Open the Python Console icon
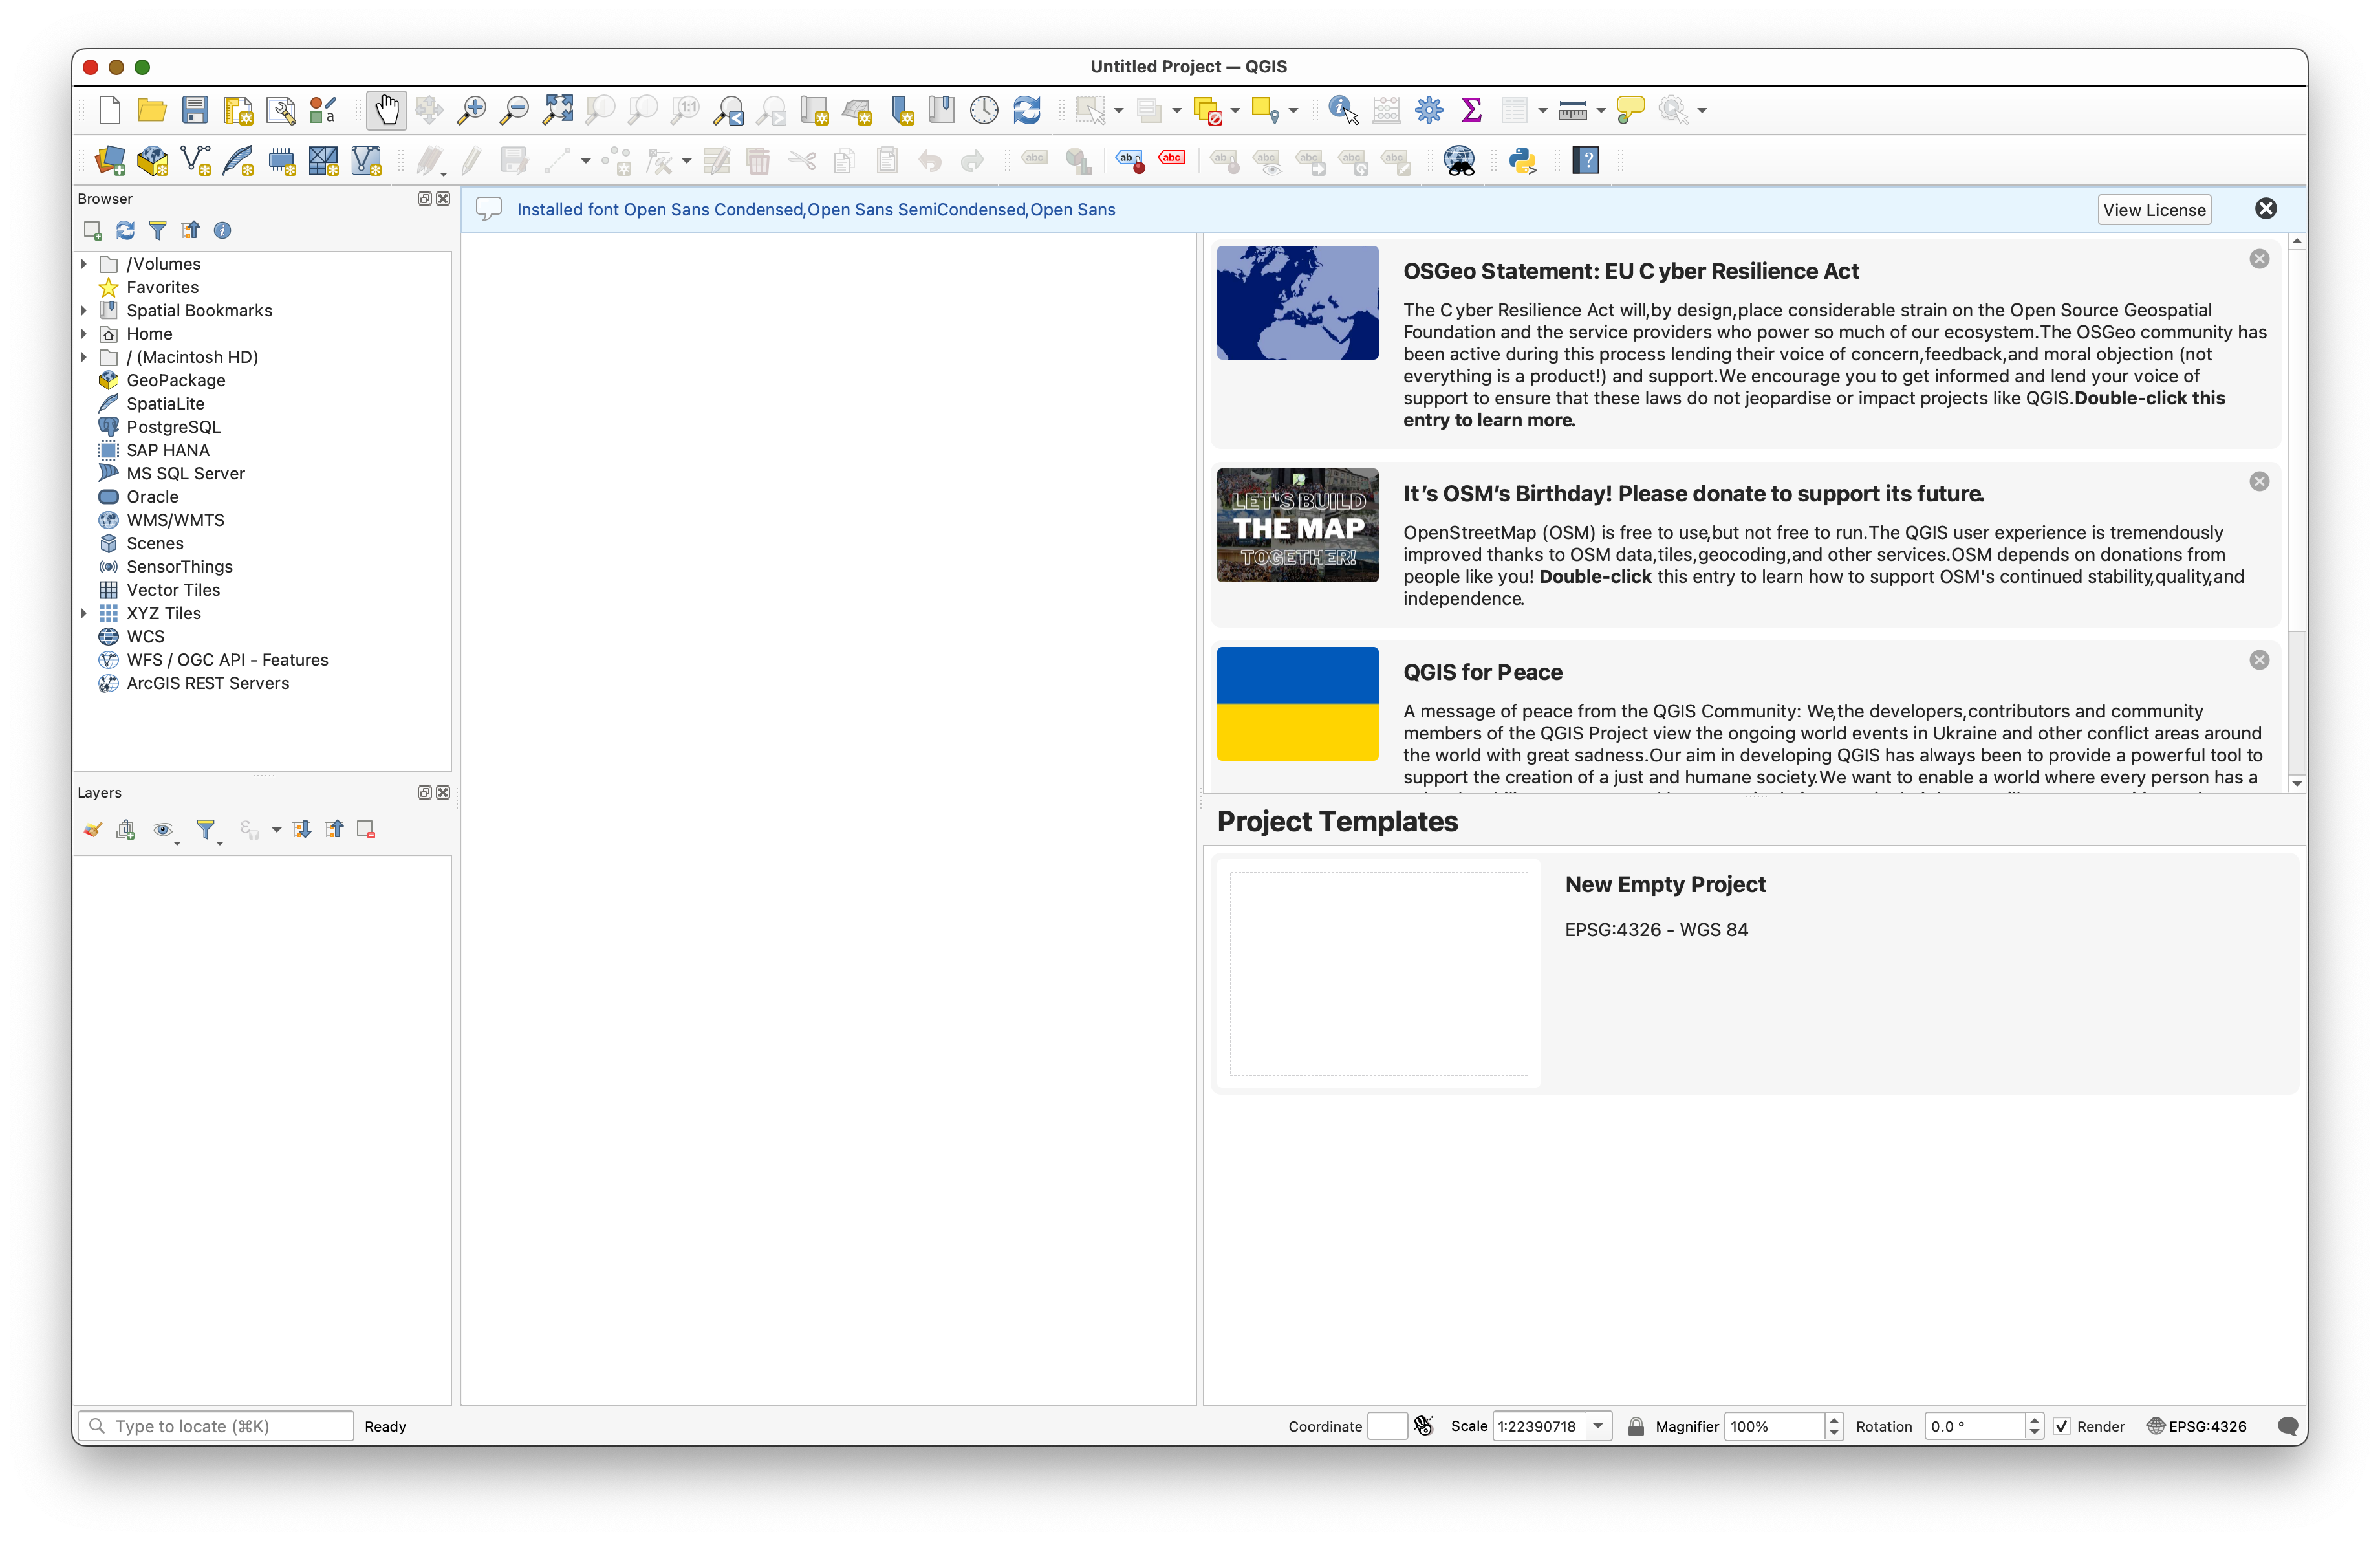The image size is (2380, 1541). [x=1522, y=161]
